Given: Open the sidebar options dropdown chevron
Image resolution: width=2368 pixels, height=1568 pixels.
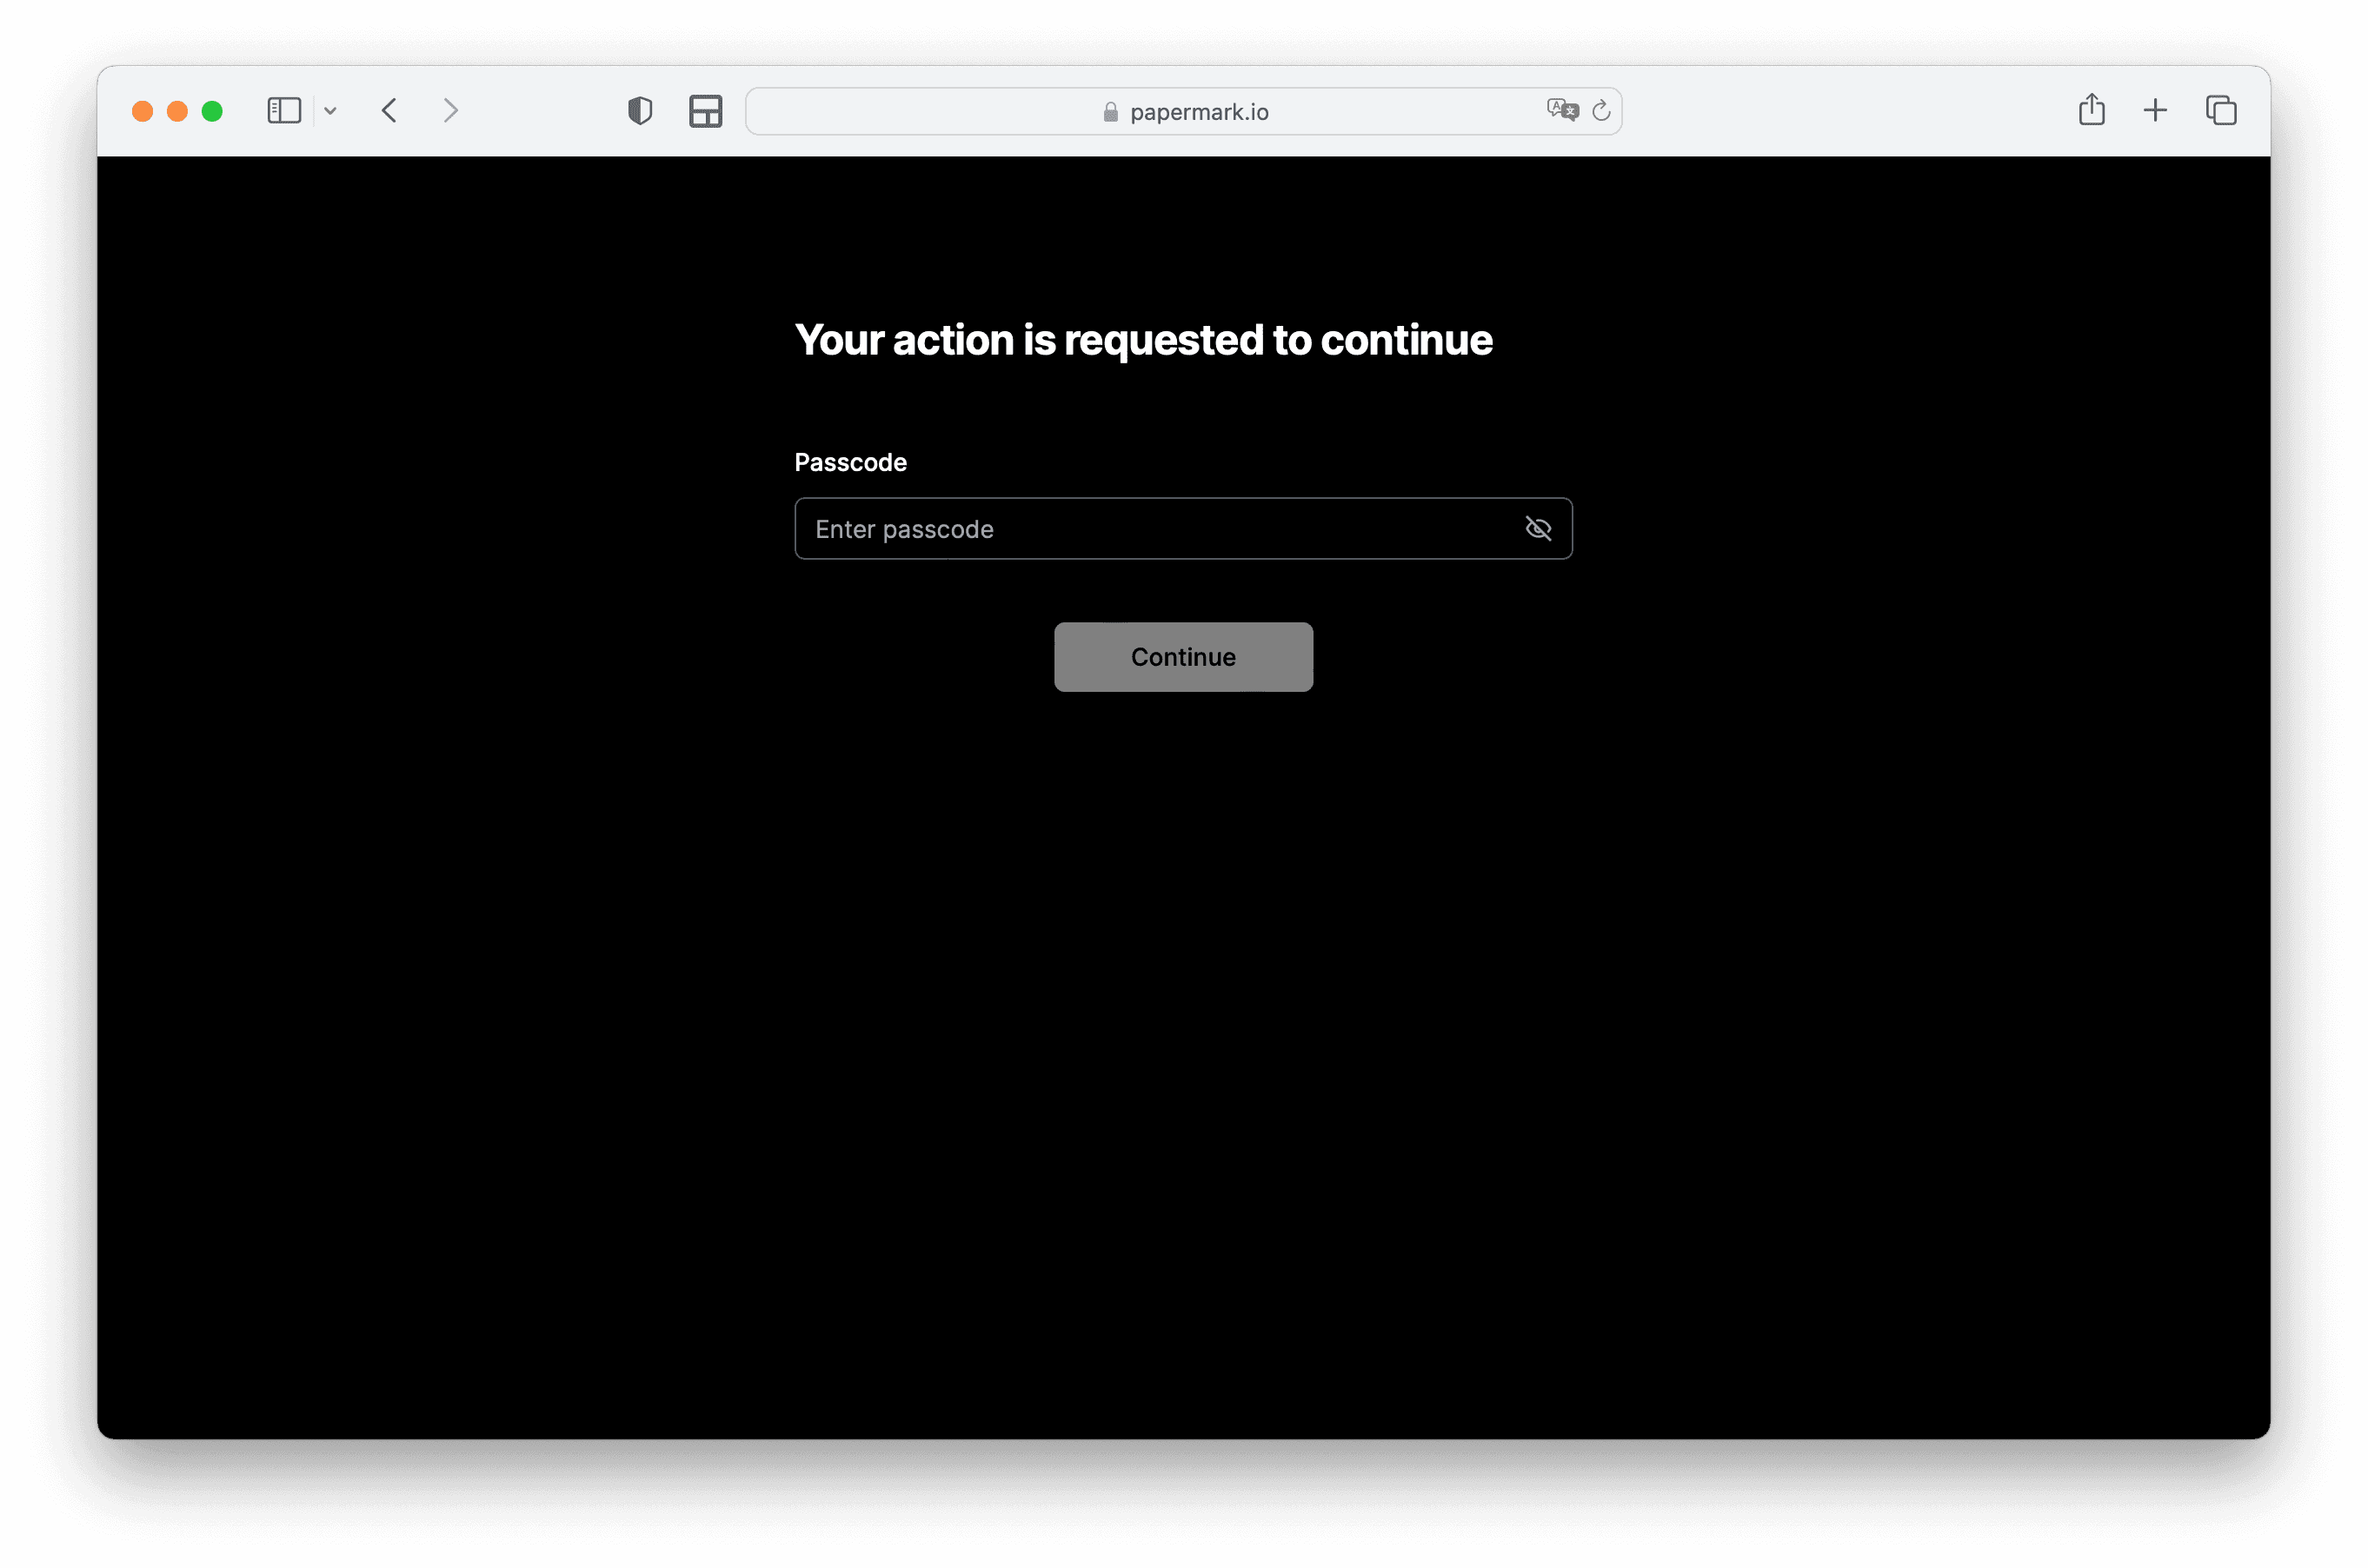Looking at the screenshot, I should click(330, 111).
